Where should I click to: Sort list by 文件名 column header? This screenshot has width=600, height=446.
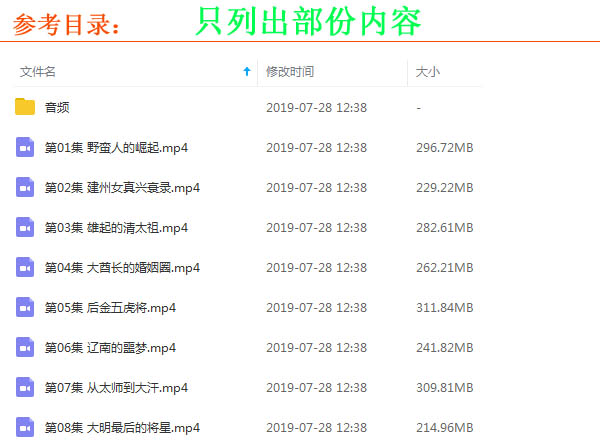38,72
